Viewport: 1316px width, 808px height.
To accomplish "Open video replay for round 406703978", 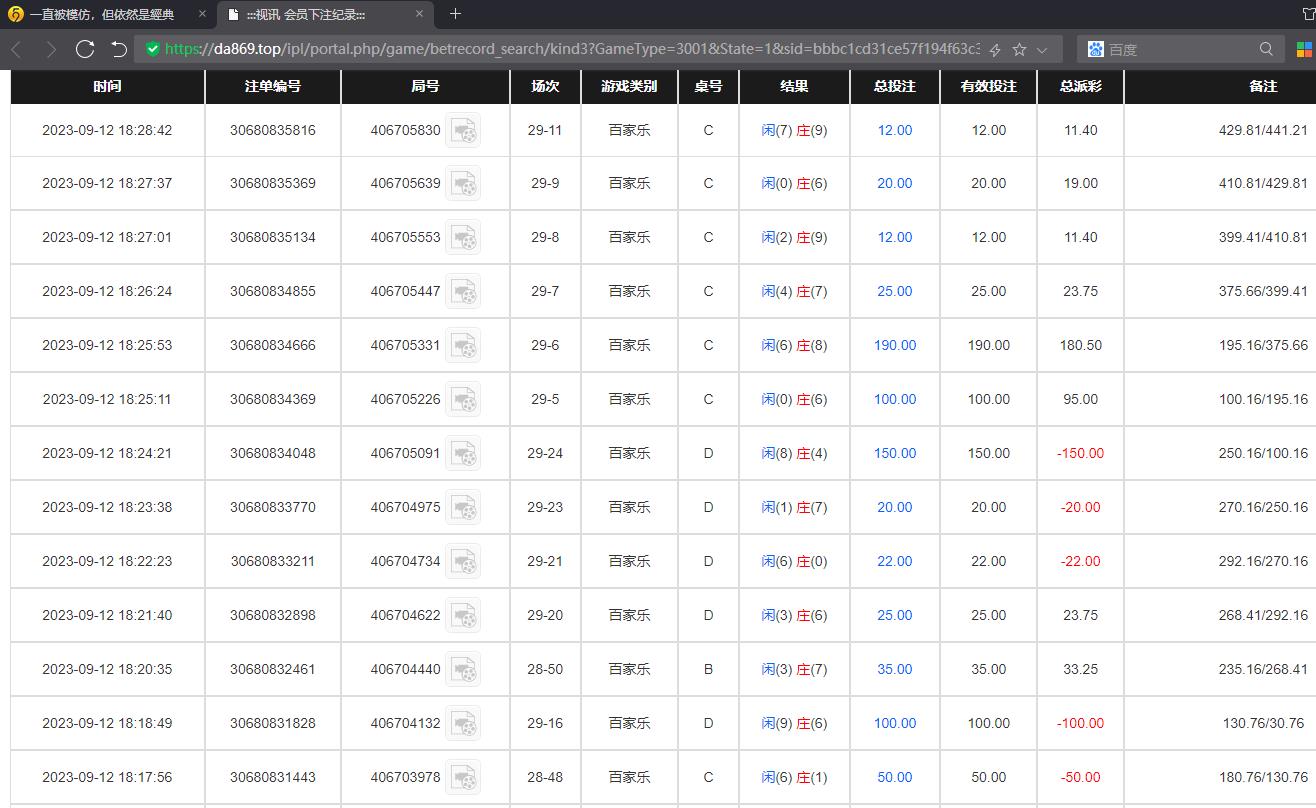I will click(463, 778).
